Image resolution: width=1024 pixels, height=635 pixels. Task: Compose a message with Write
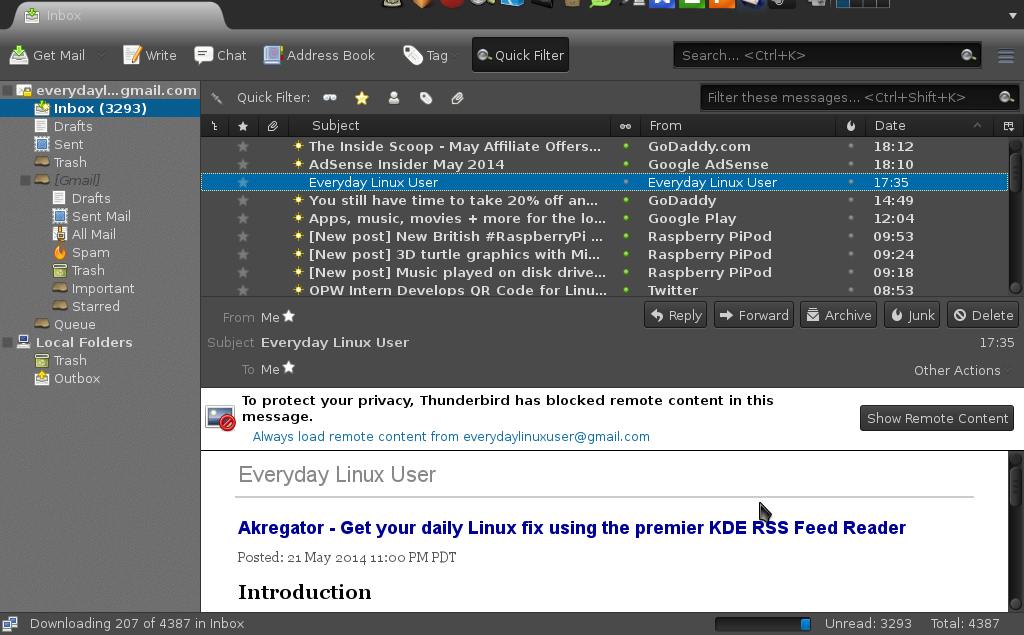[150, 55]
